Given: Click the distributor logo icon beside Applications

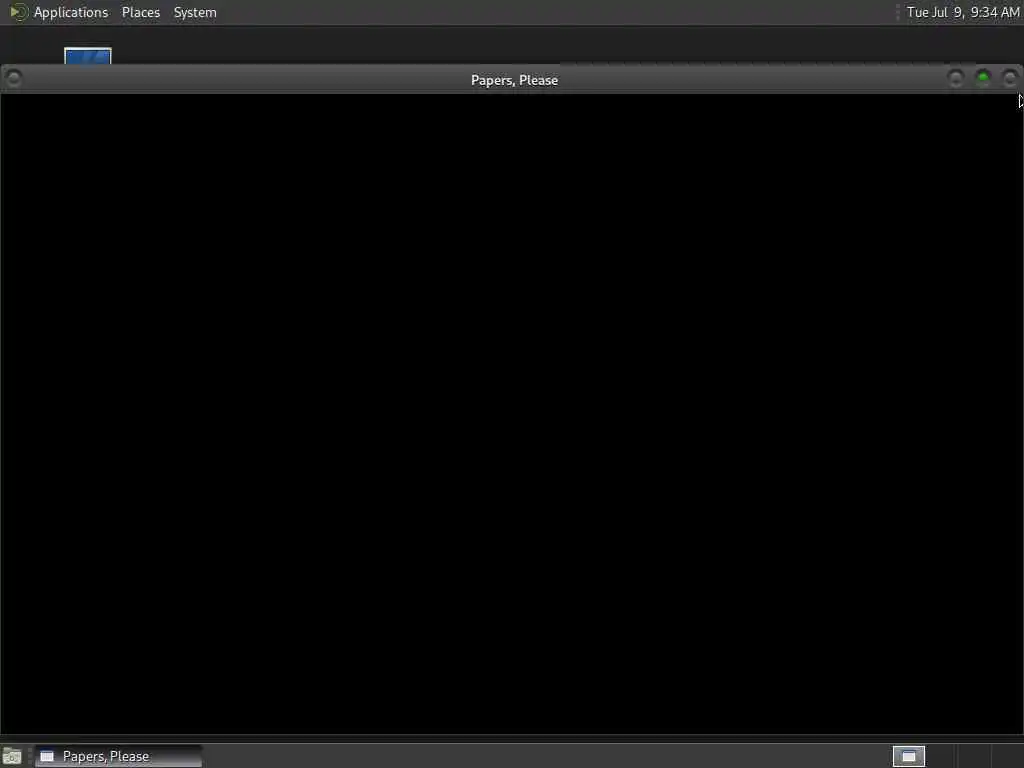Looking at the screenshot, I should [x=18, y=12].
